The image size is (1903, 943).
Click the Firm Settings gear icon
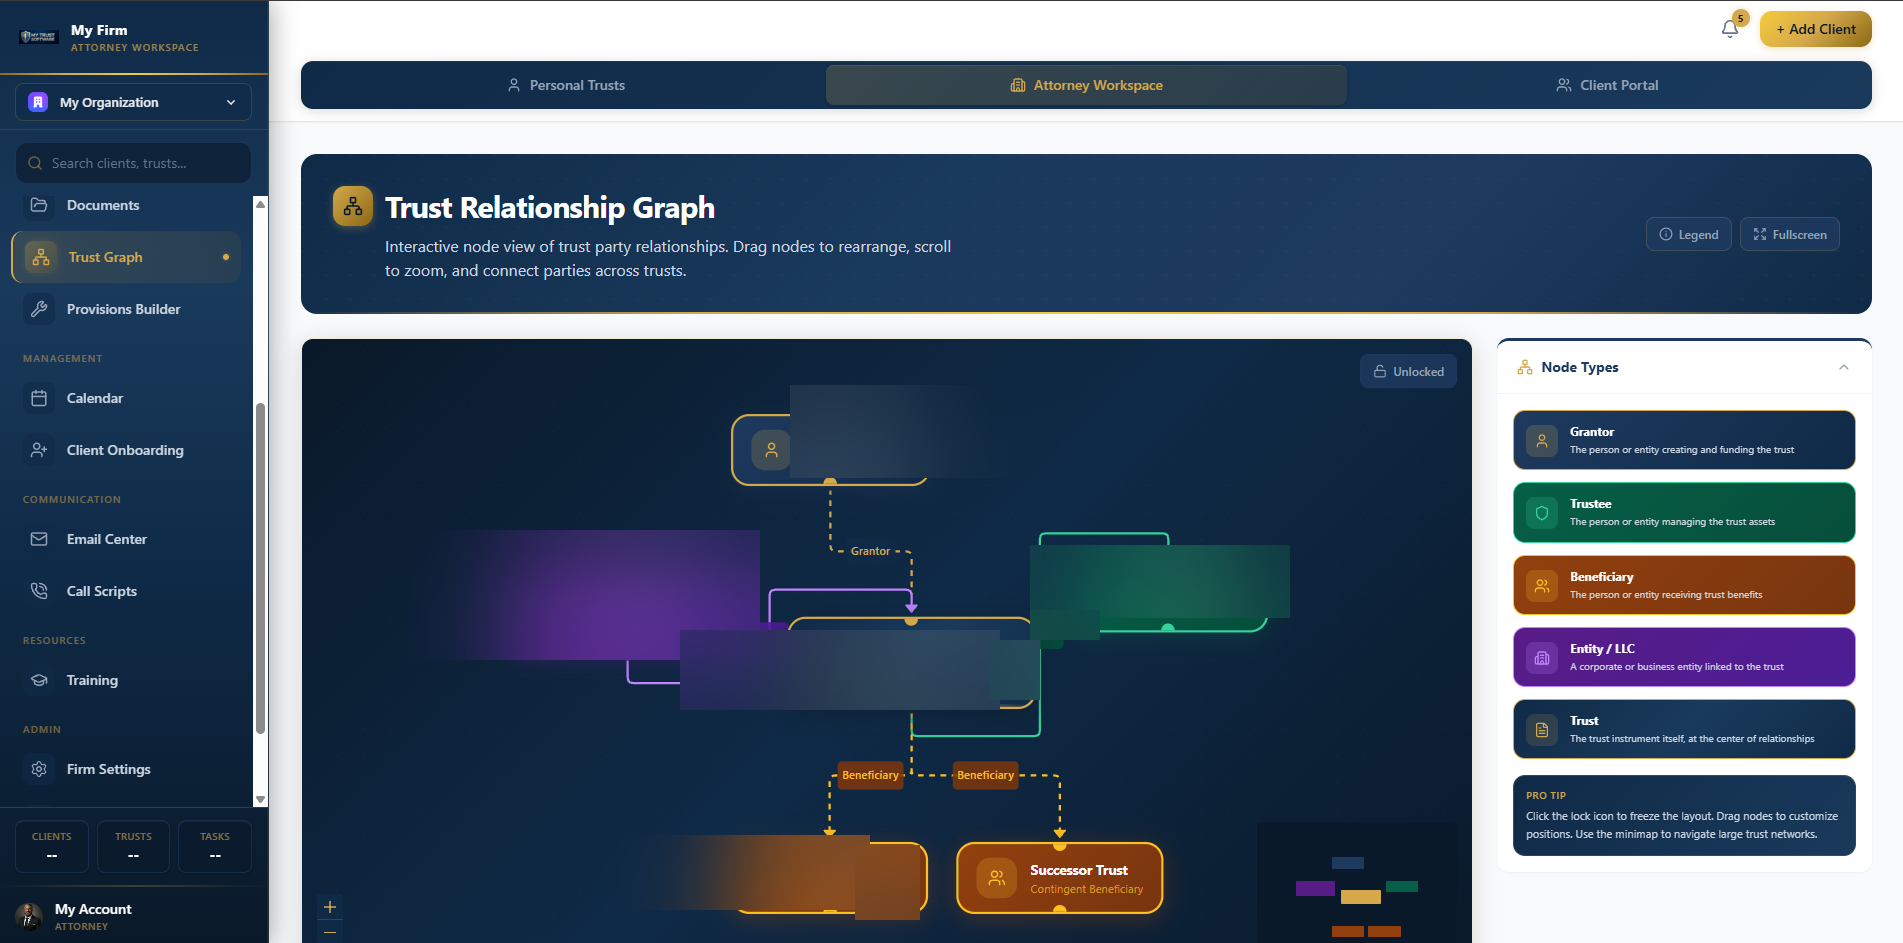click(40, 769)
